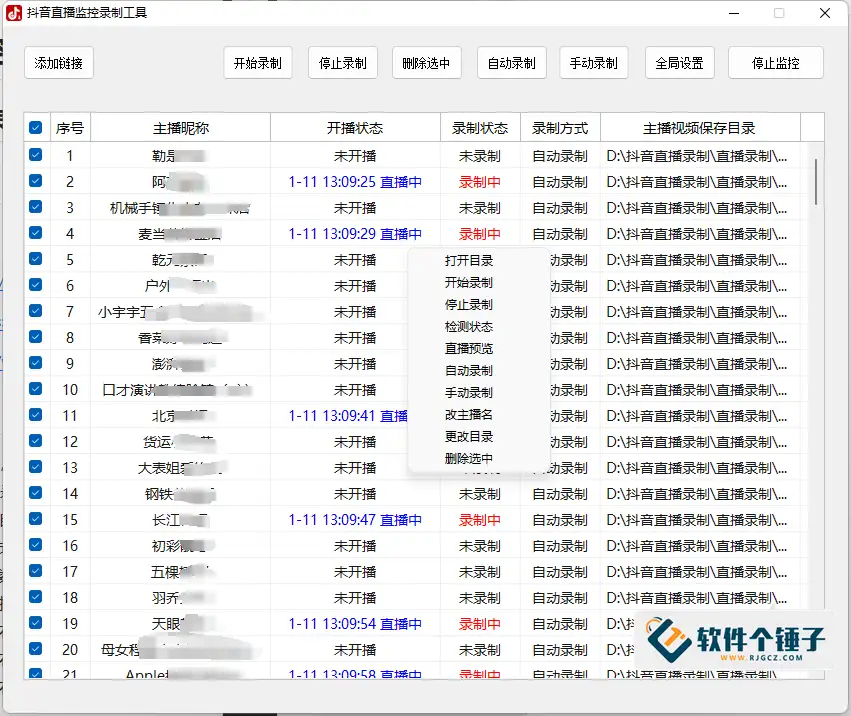Click the red 录制中 cell in row 2
This screenshot has height=716, width=851.
point(480,182)
